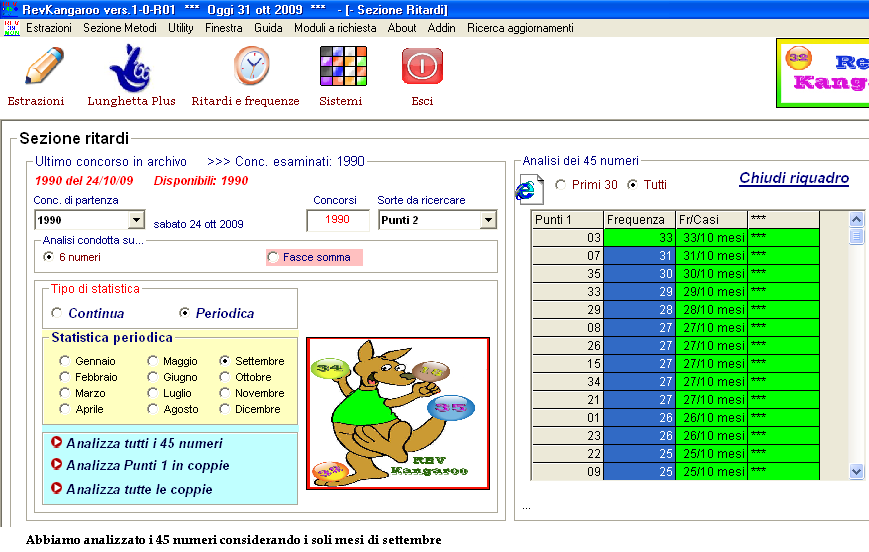Image resolution: width=869 pixels, height=552 pixels.
Task: Click the 29/10 mesi cell
Action: (711, 292)
